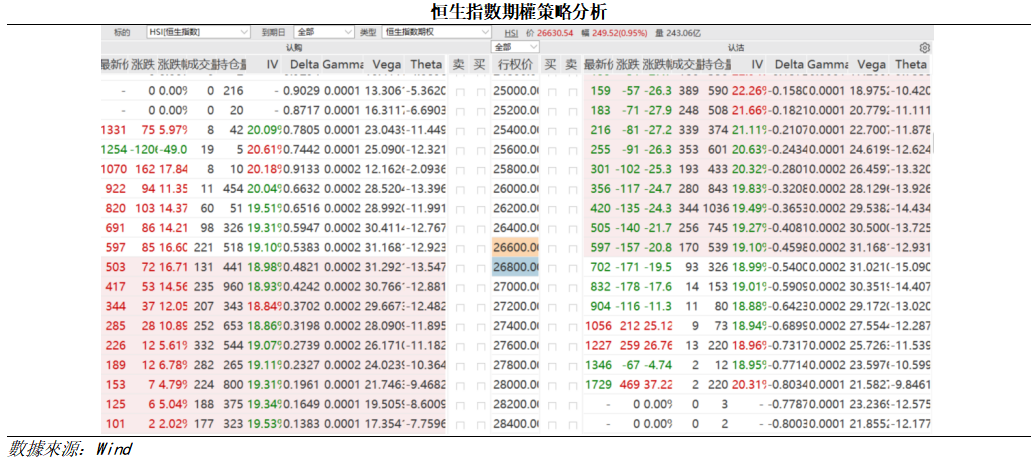This screenshot has width=1036, height=463.
Task: Select the orange highlighted strike 26600.00 cell
Action: [x=515, y=247]
